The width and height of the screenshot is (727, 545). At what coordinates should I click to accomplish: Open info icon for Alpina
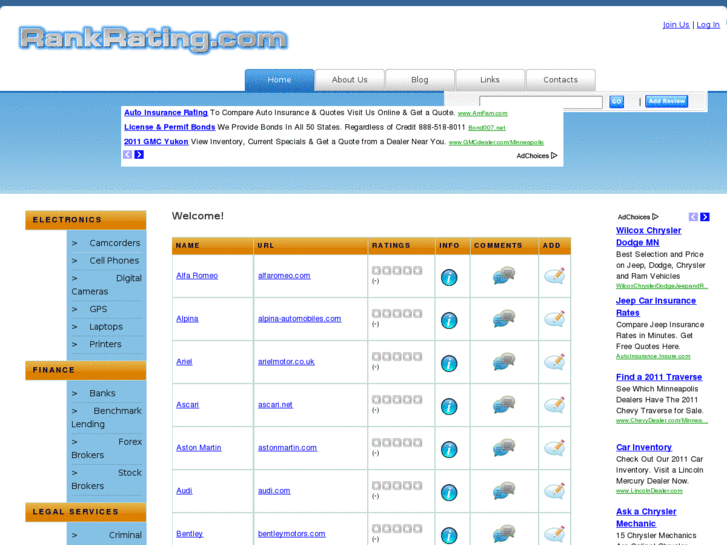click(x=449, y=321)
